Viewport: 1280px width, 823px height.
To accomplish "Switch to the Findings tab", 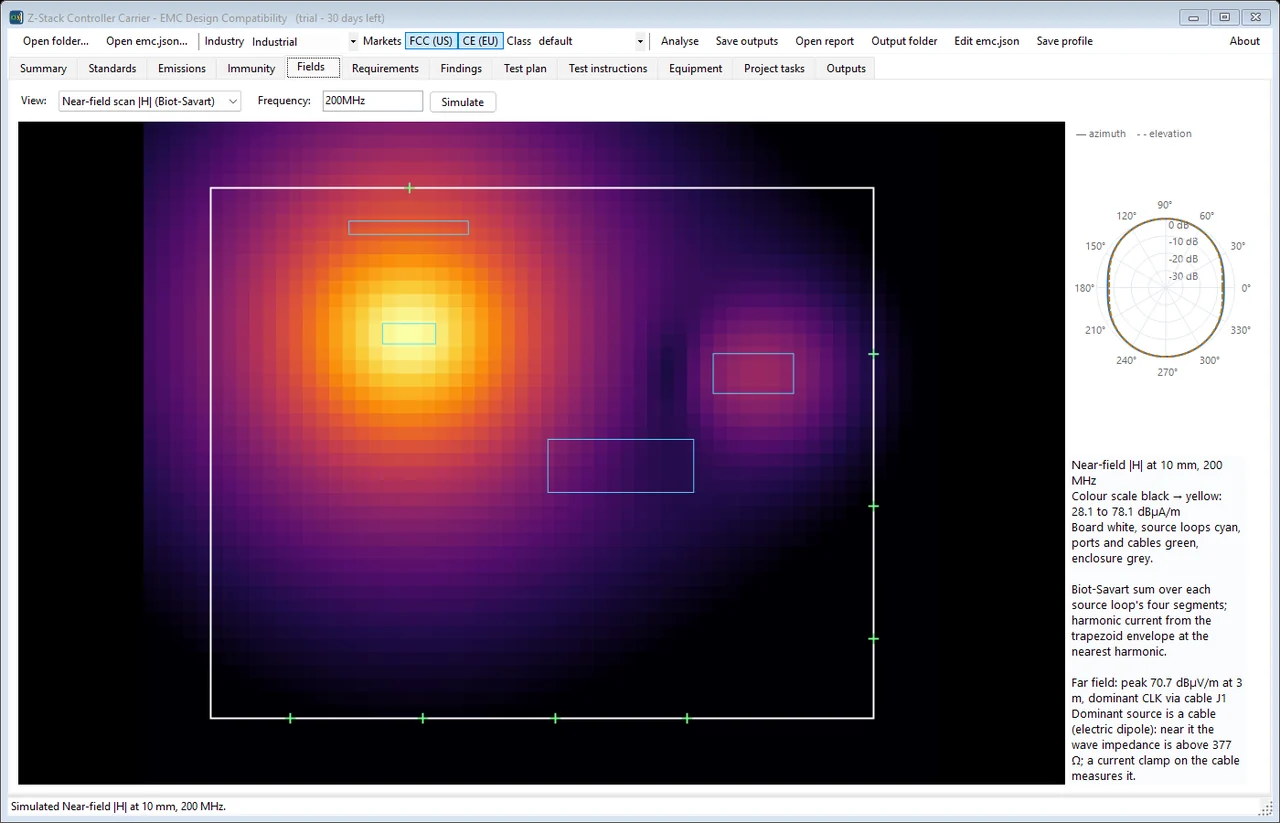I will pos(461,68).
